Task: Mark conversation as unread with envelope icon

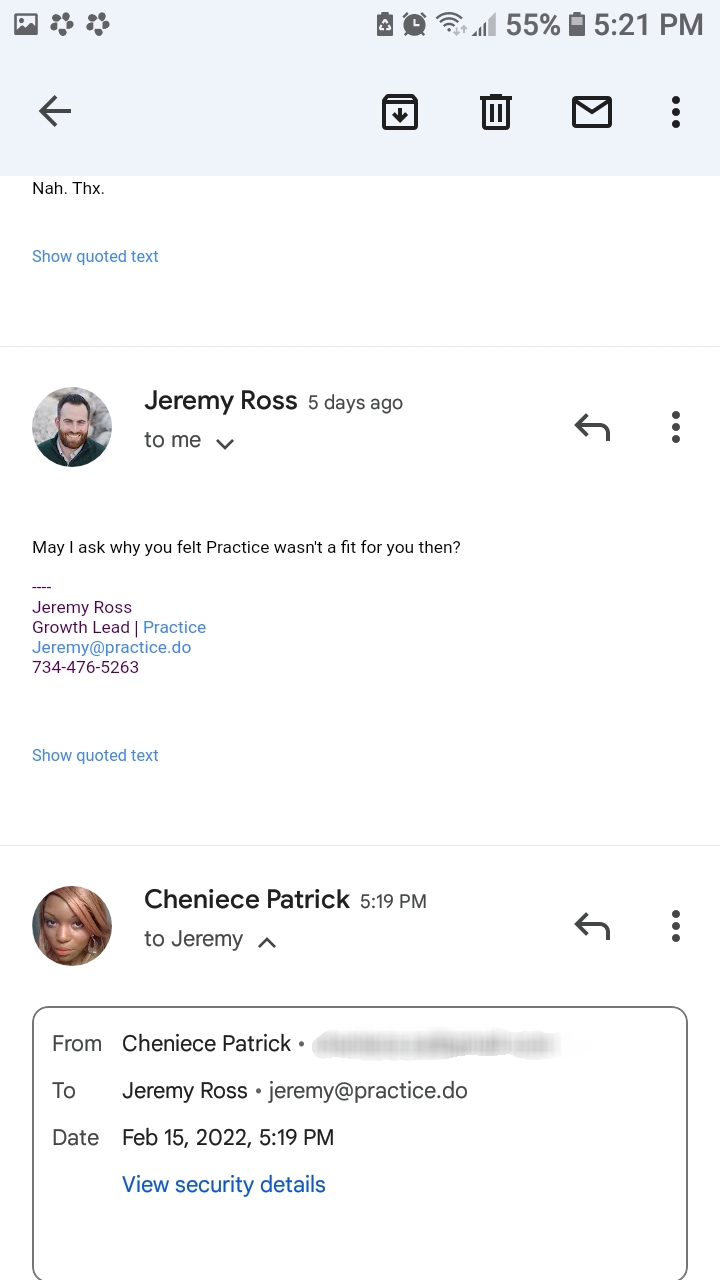Action: point(592,111)
